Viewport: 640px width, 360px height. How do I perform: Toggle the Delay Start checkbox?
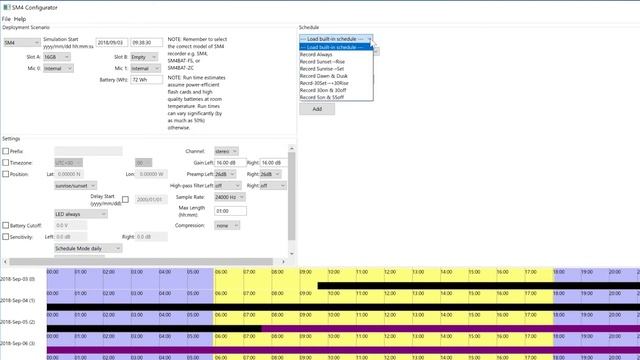125,200
